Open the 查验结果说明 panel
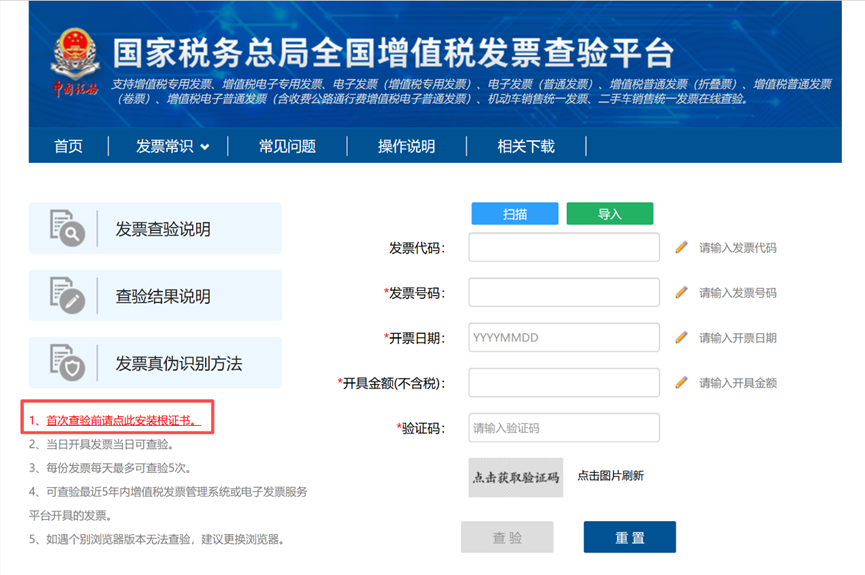The height and width of the screenshot is (575, 865). pyautogui.click(x=156, y=295)
